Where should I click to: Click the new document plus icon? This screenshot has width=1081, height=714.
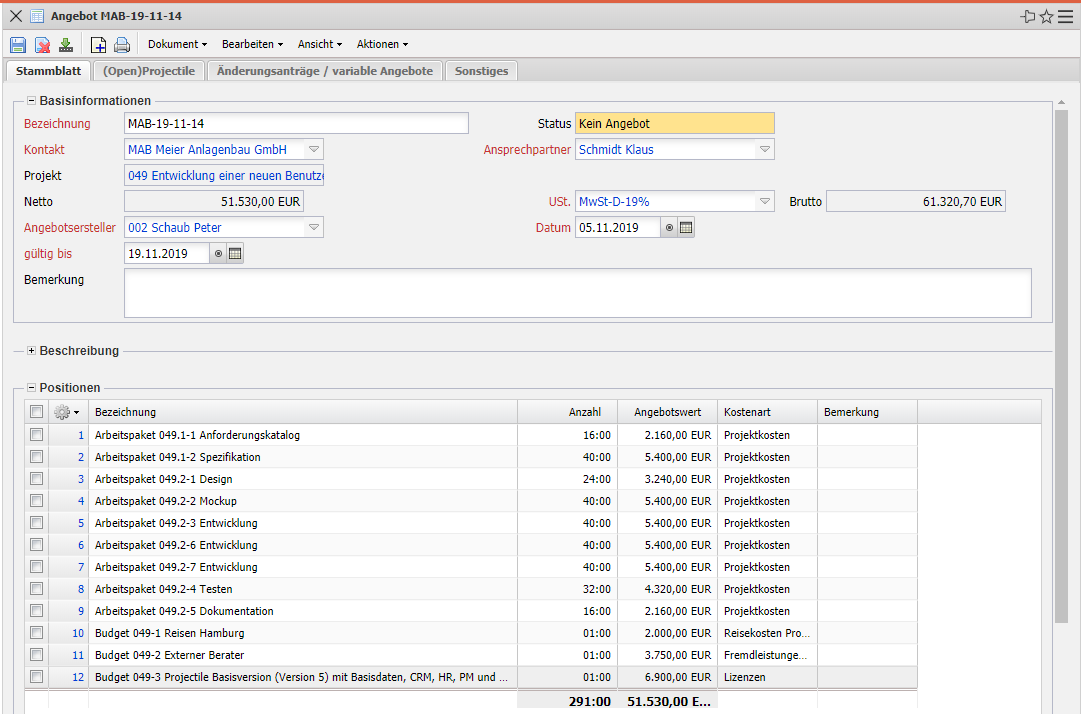98,44
